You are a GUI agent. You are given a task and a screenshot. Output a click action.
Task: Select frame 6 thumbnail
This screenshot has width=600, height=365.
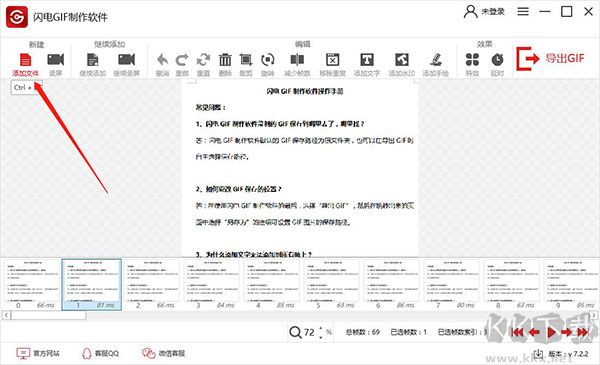pos(392,285)
